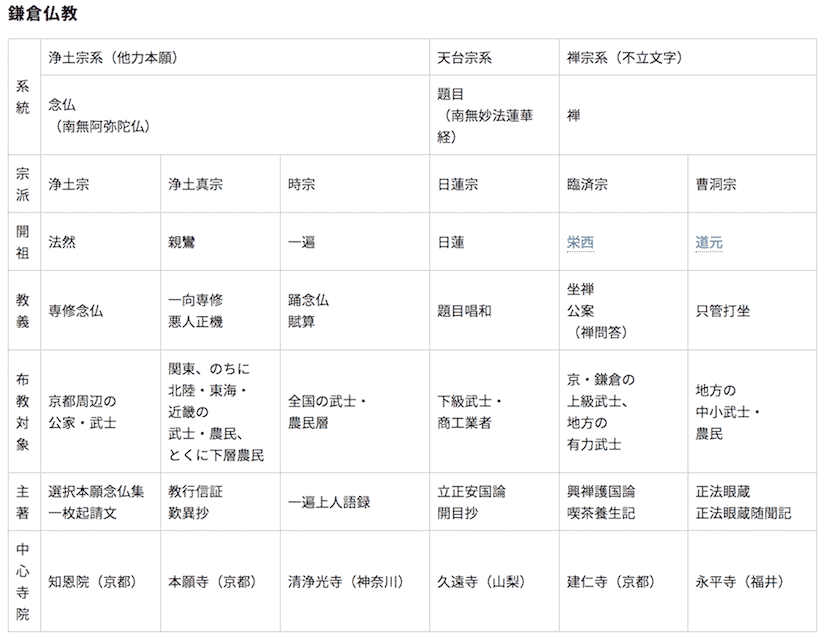The image size is (824, 637).
Task: Click the 一向専修 悪人正機 cell
Action: (220, 311)
